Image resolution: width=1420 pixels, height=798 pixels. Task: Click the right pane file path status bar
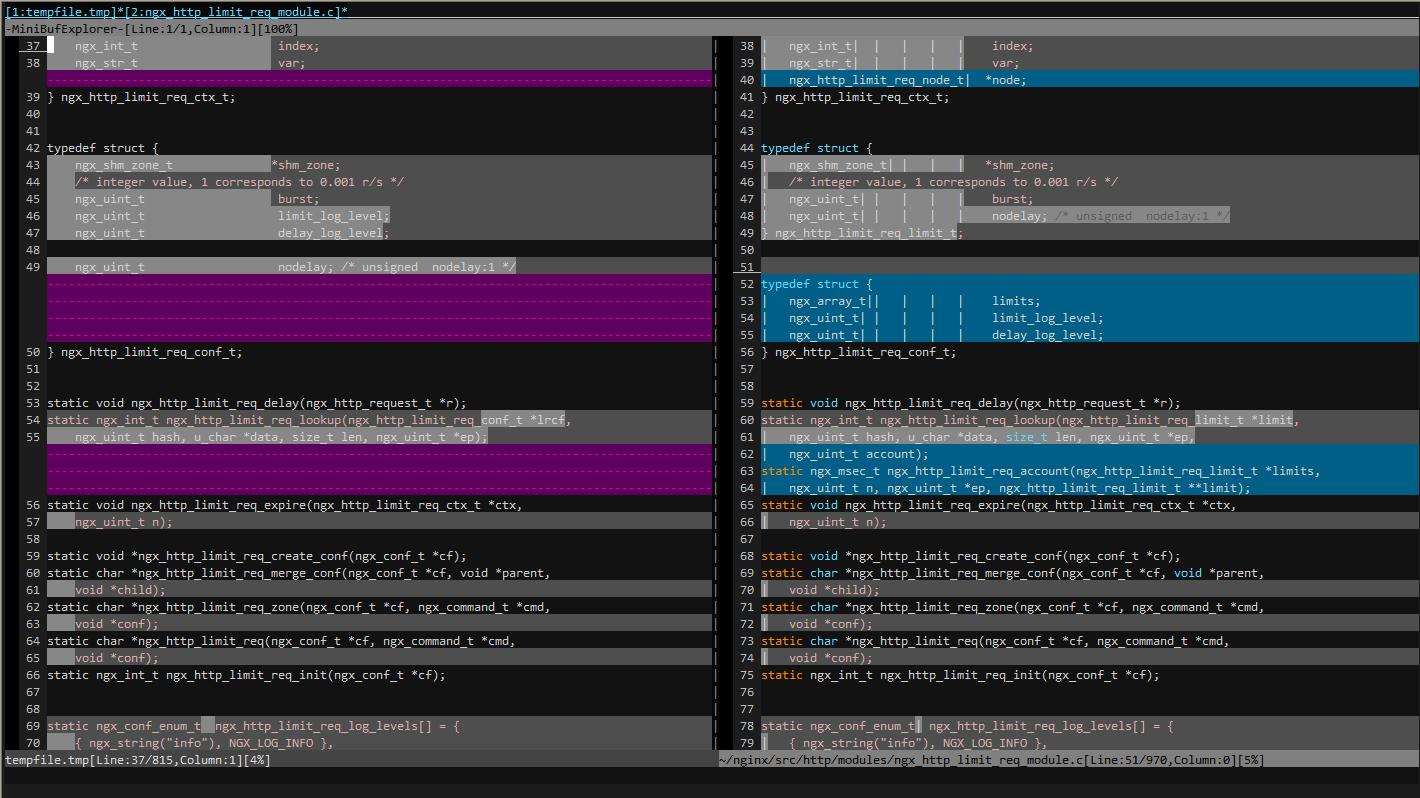click(x=990, y=760)
